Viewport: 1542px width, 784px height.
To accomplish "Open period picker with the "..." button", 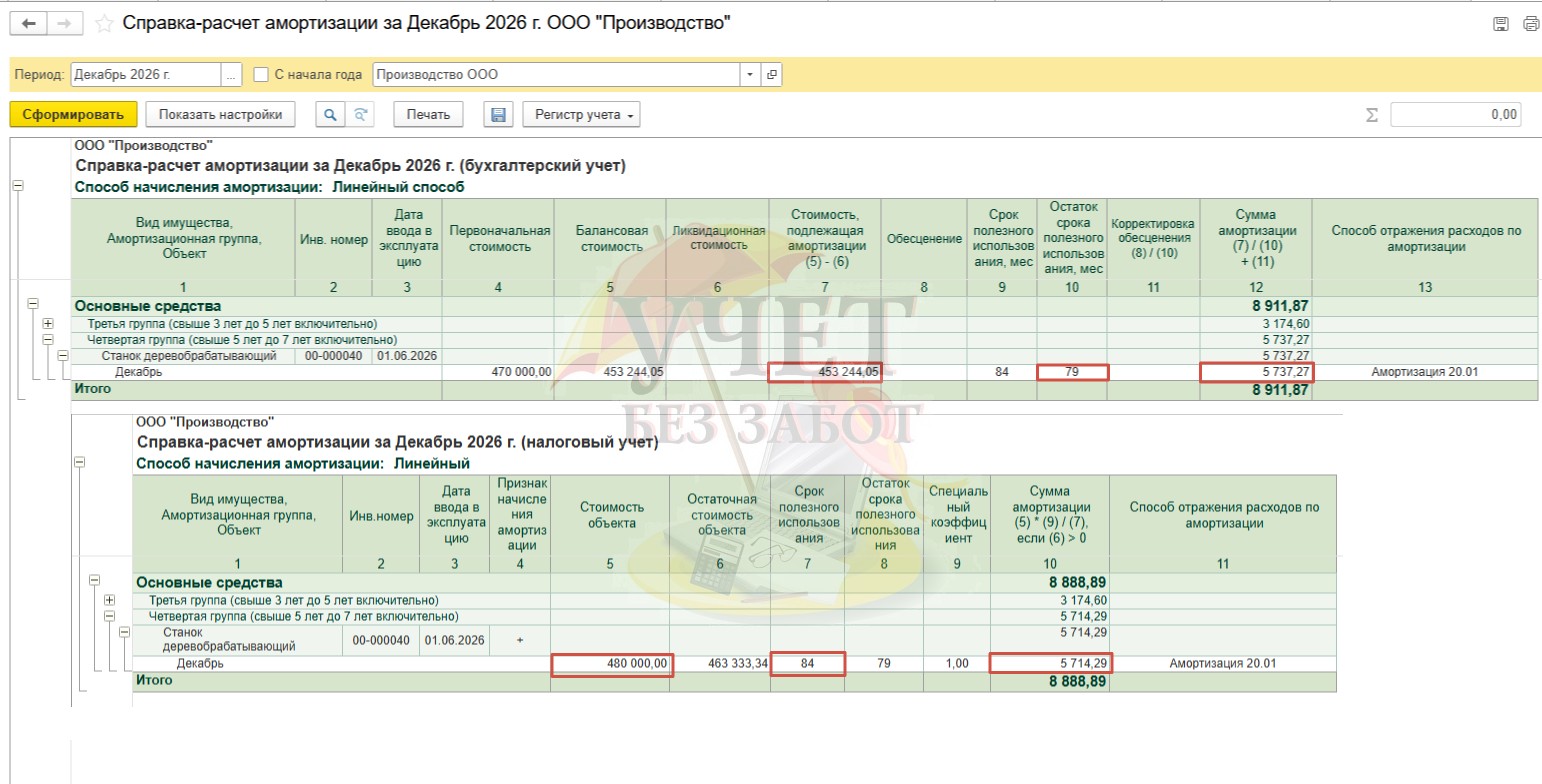I will coord(231,74).
